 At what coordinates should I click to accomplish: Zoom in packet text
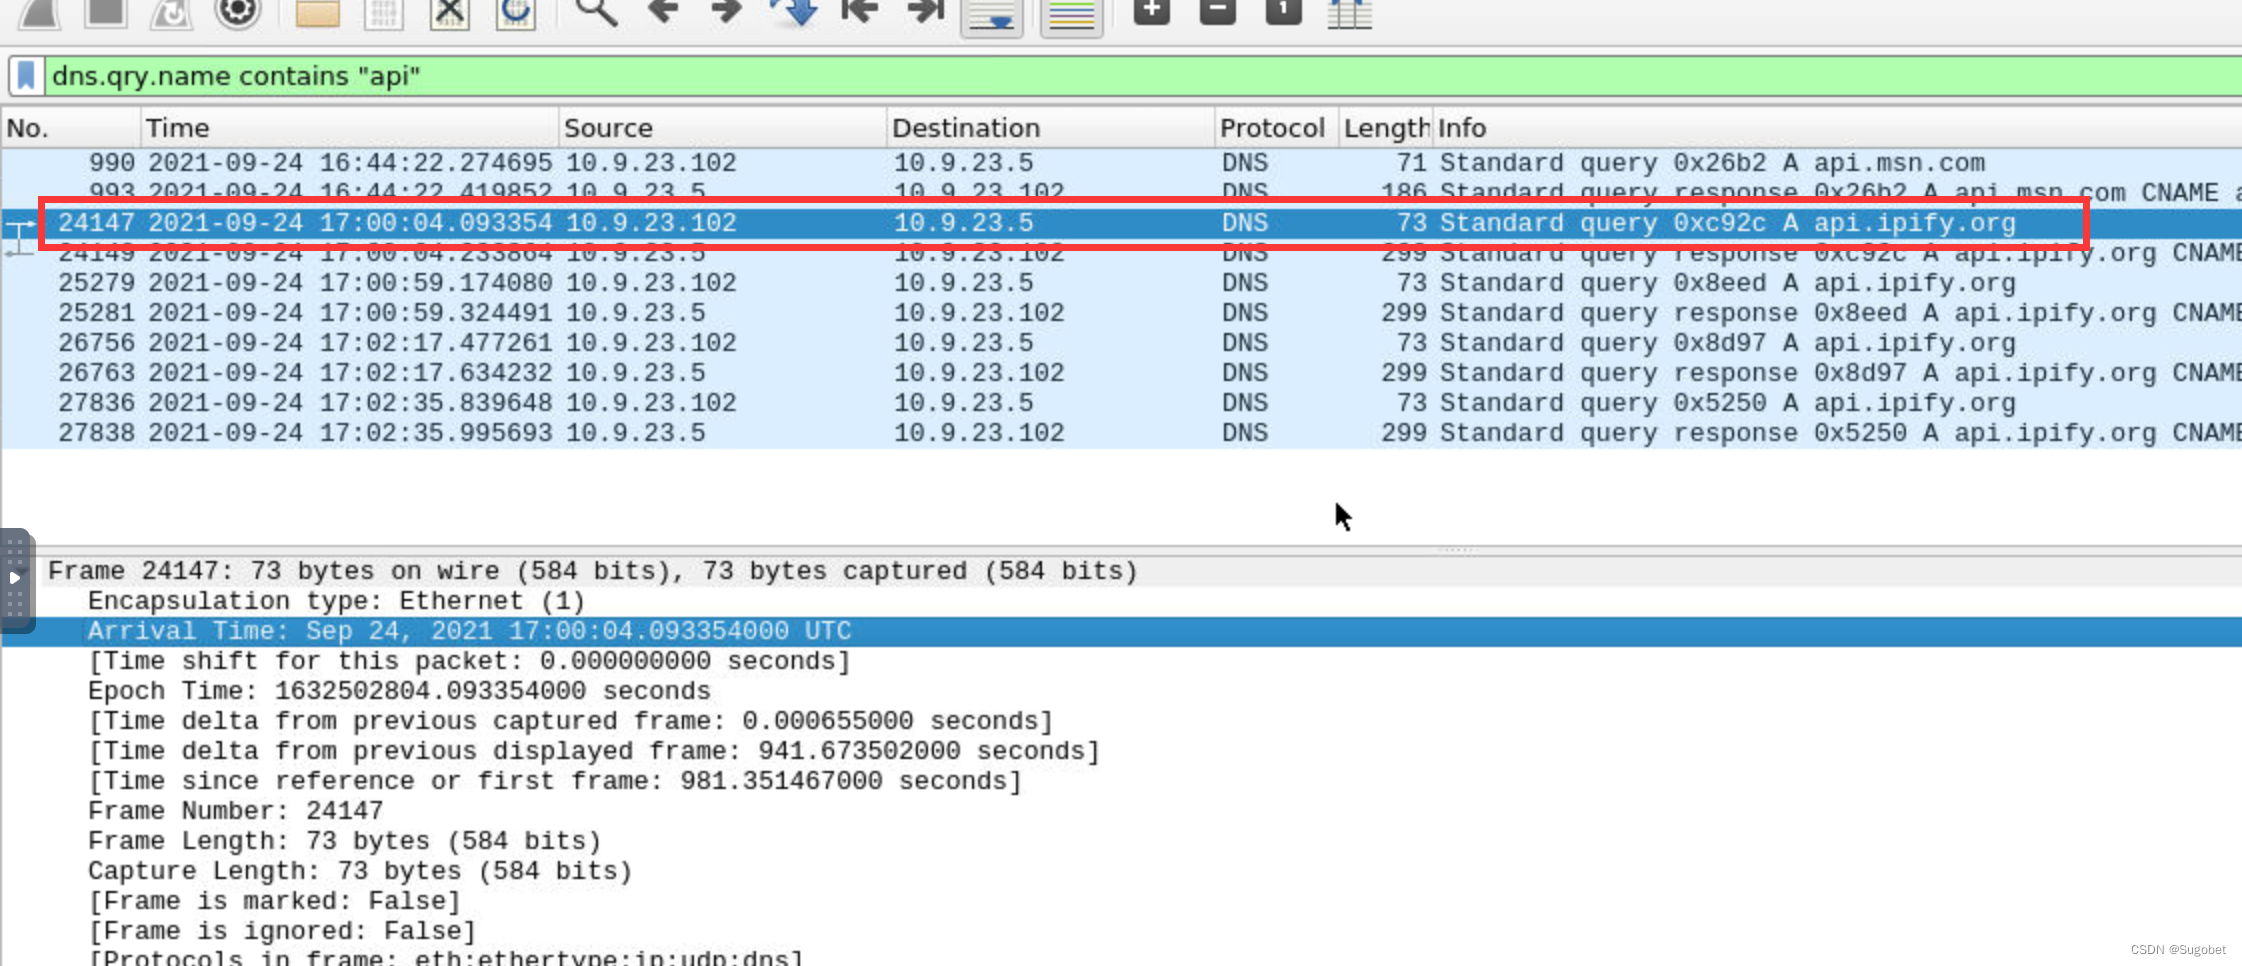(x=1152, y=11)
